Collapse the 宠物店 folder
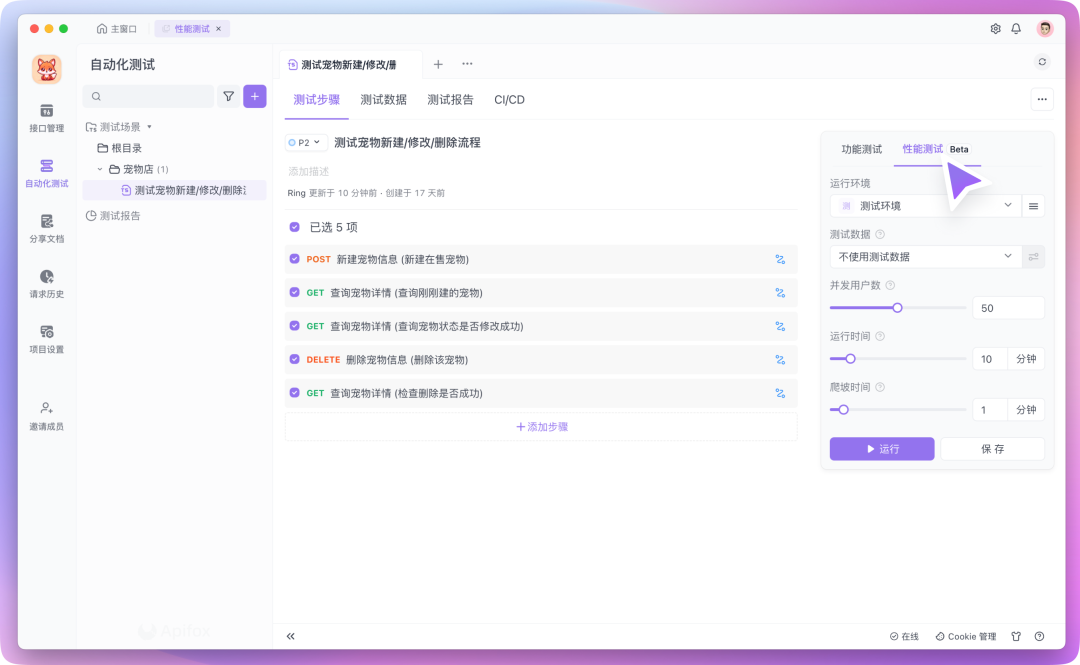Viewport: 1080px width, 665px height. point(100,169)
